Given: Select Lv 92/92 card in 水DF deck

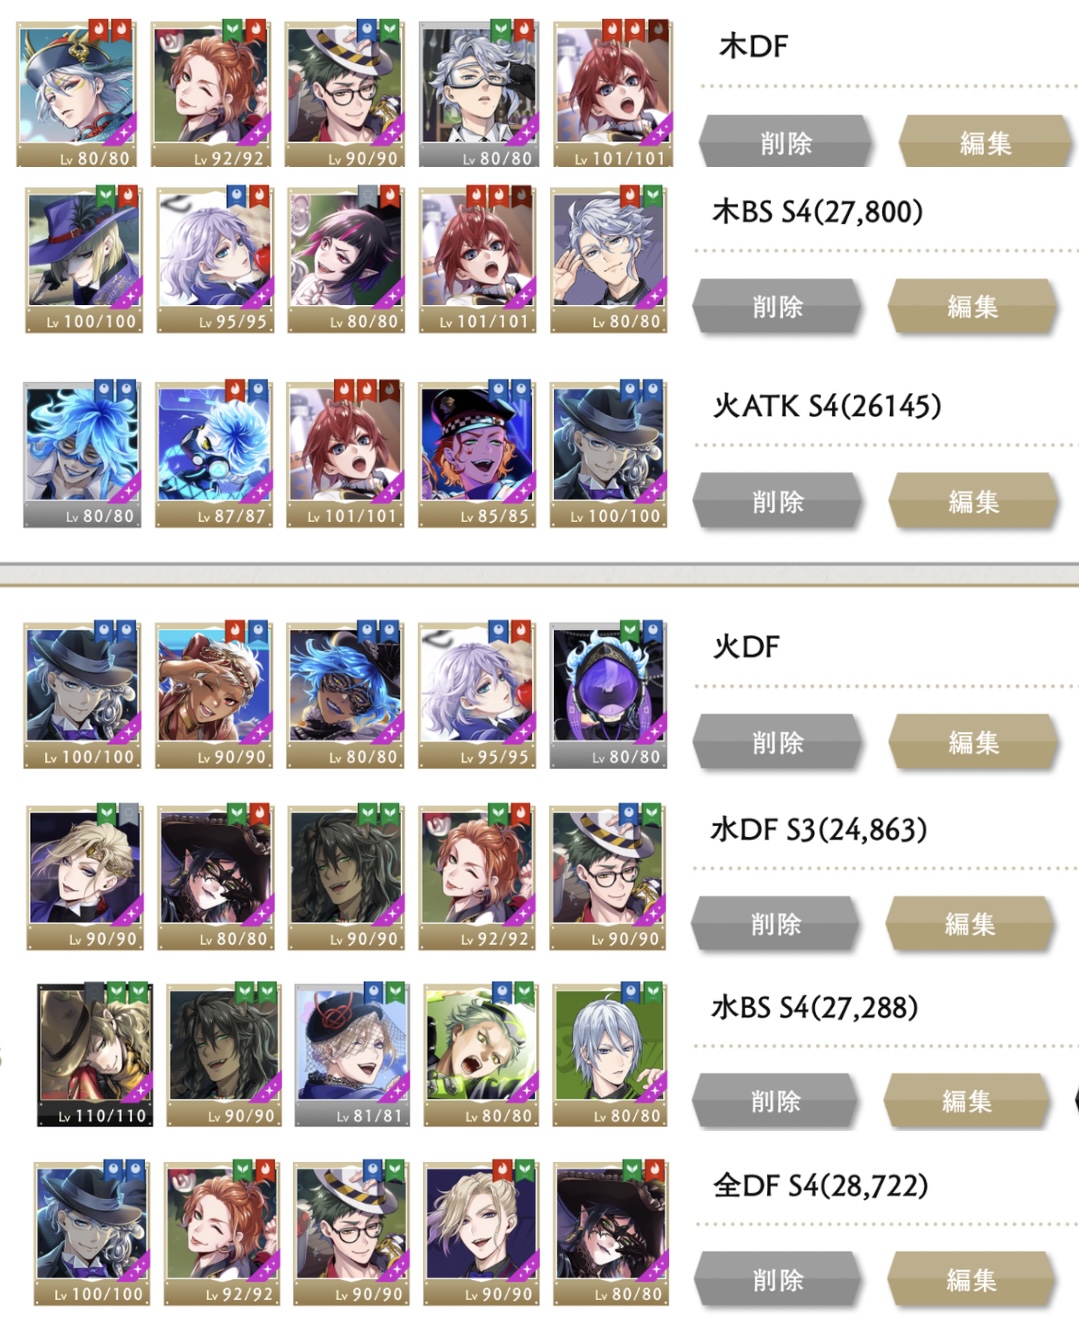Looking at the screenshot, I should (477, 877).
